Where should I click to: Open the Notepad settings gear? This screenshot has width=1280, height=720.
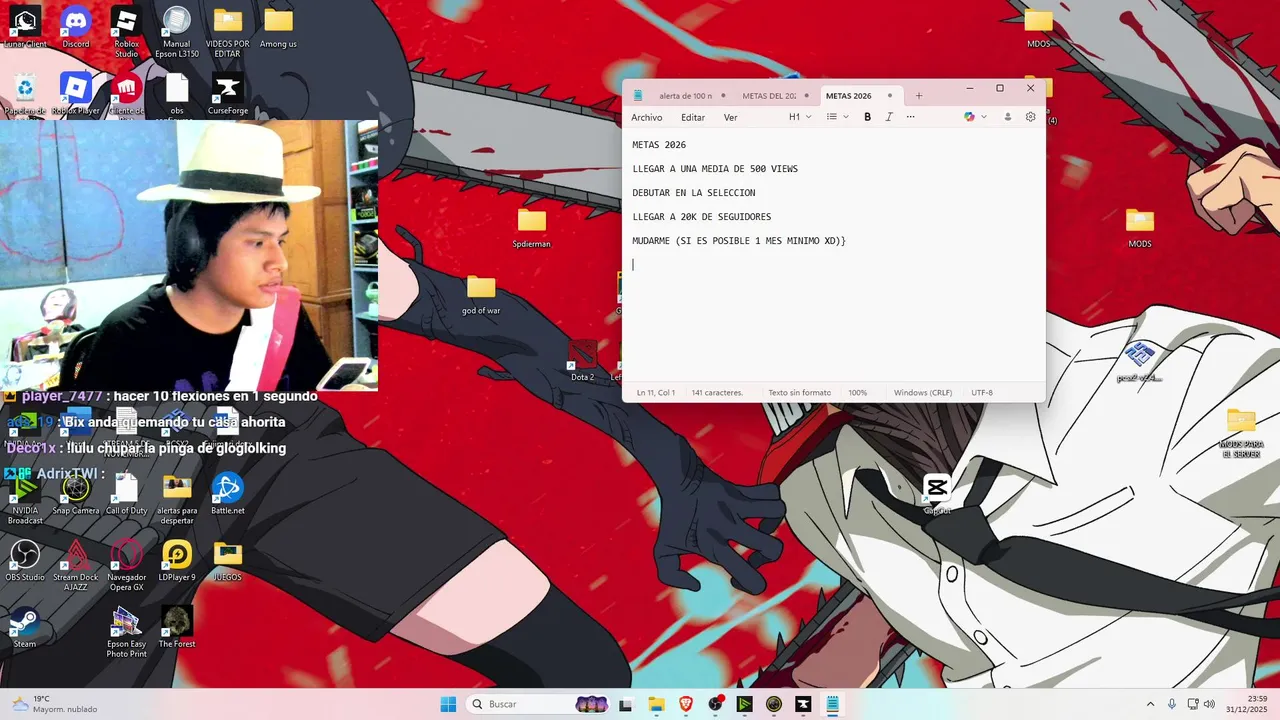point(1030,117)
